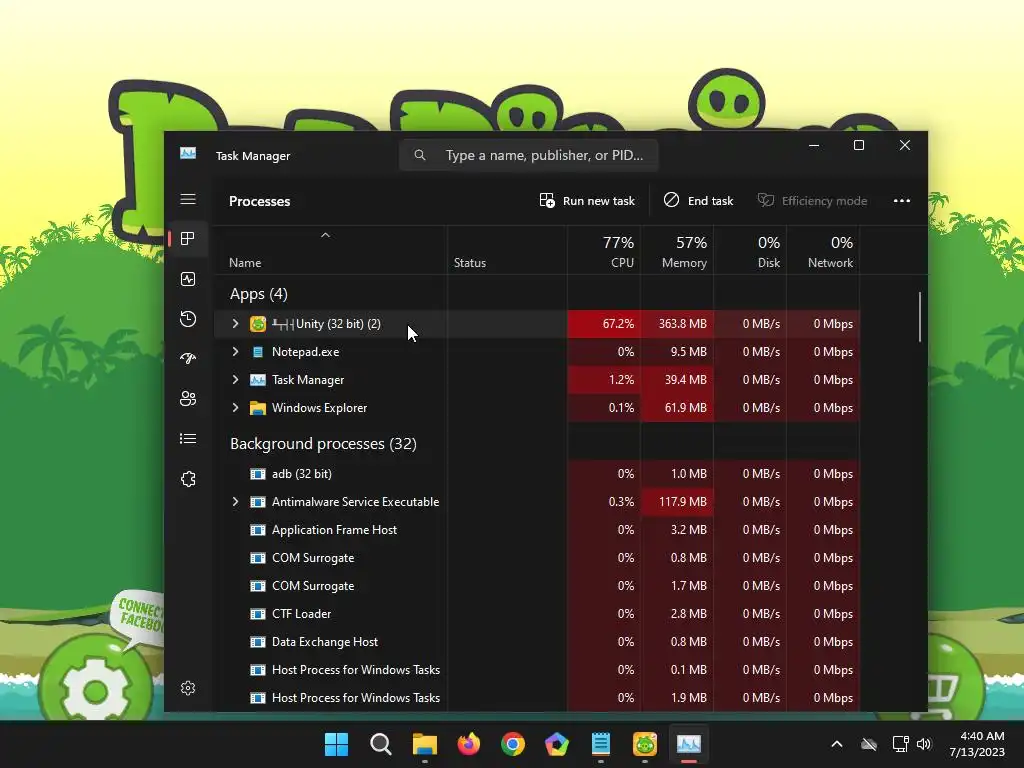1024x768 pixels.
Task: Sort processes by CPU column
Action: click(x=605, y=251)
